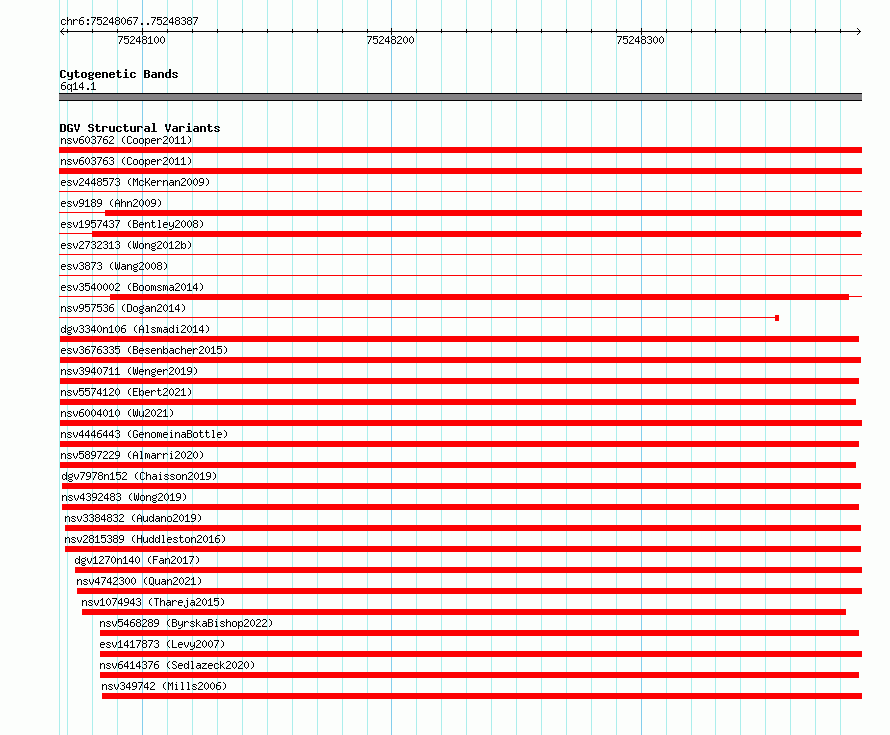Click the chr6:75248067..75248387 region label
This screenshot has width=890, height=735.
129,21
